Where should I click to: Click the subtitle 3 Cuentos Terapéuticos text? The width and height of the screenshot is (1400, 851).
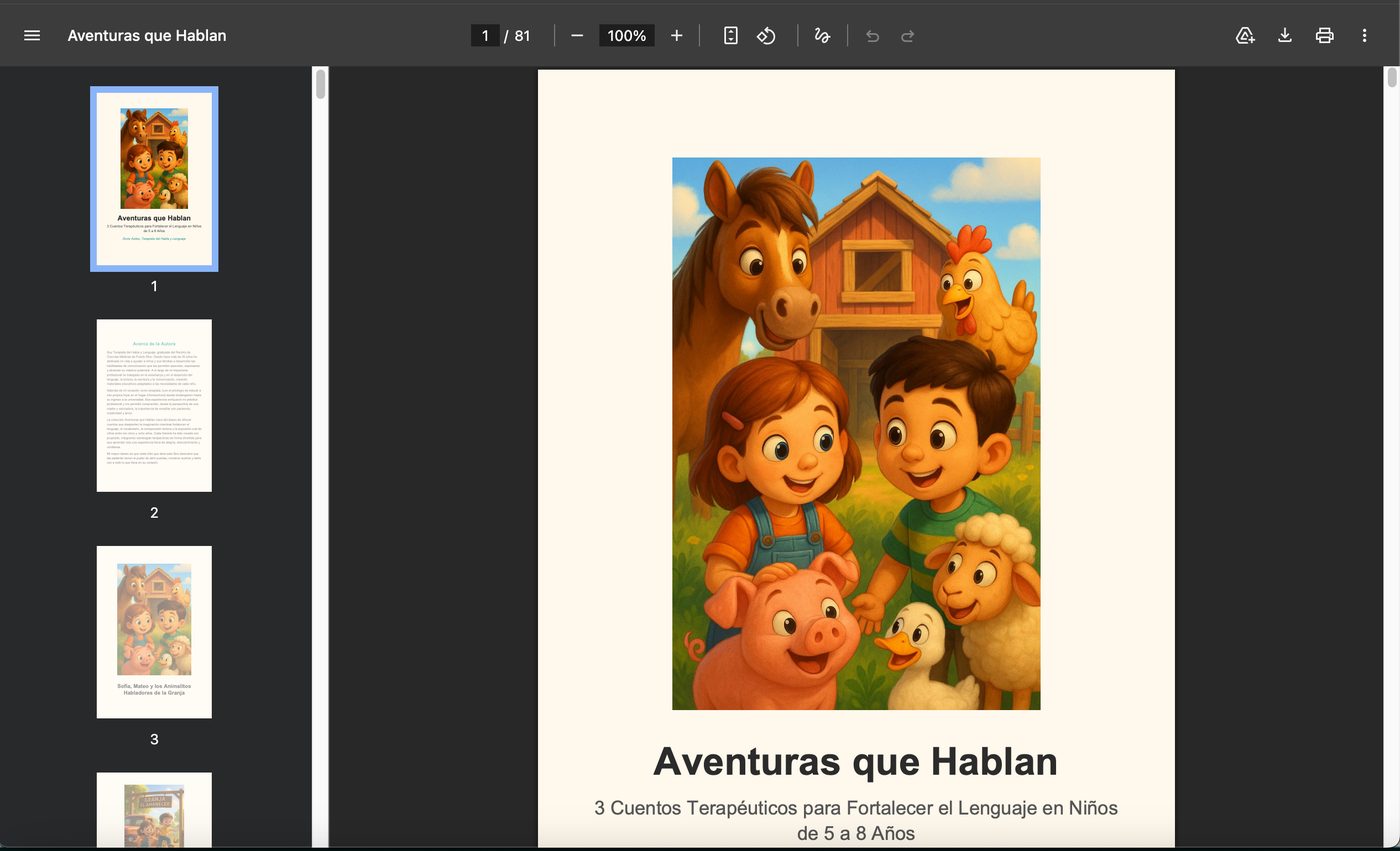[x=856, y=820]
